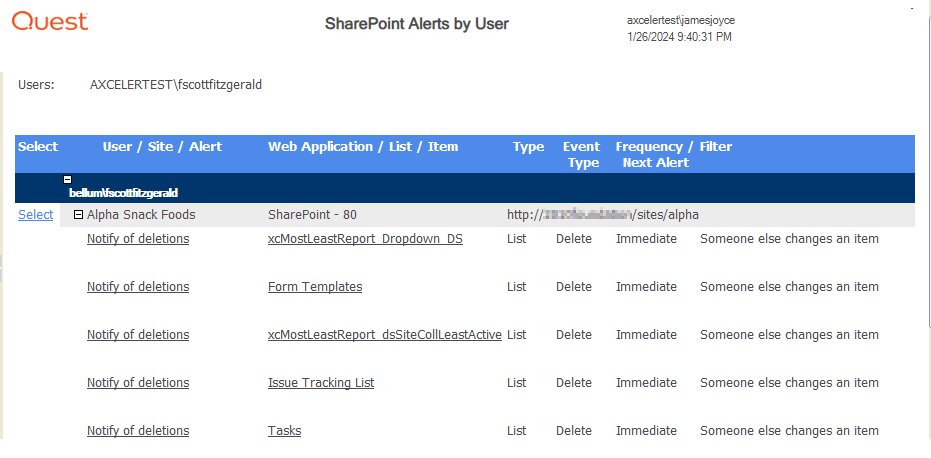Image resolution: width=931 pixels, height=458 pixels.
Task: Open Notify of deletions for Issue Tracking List
Action: click(138, 383)
